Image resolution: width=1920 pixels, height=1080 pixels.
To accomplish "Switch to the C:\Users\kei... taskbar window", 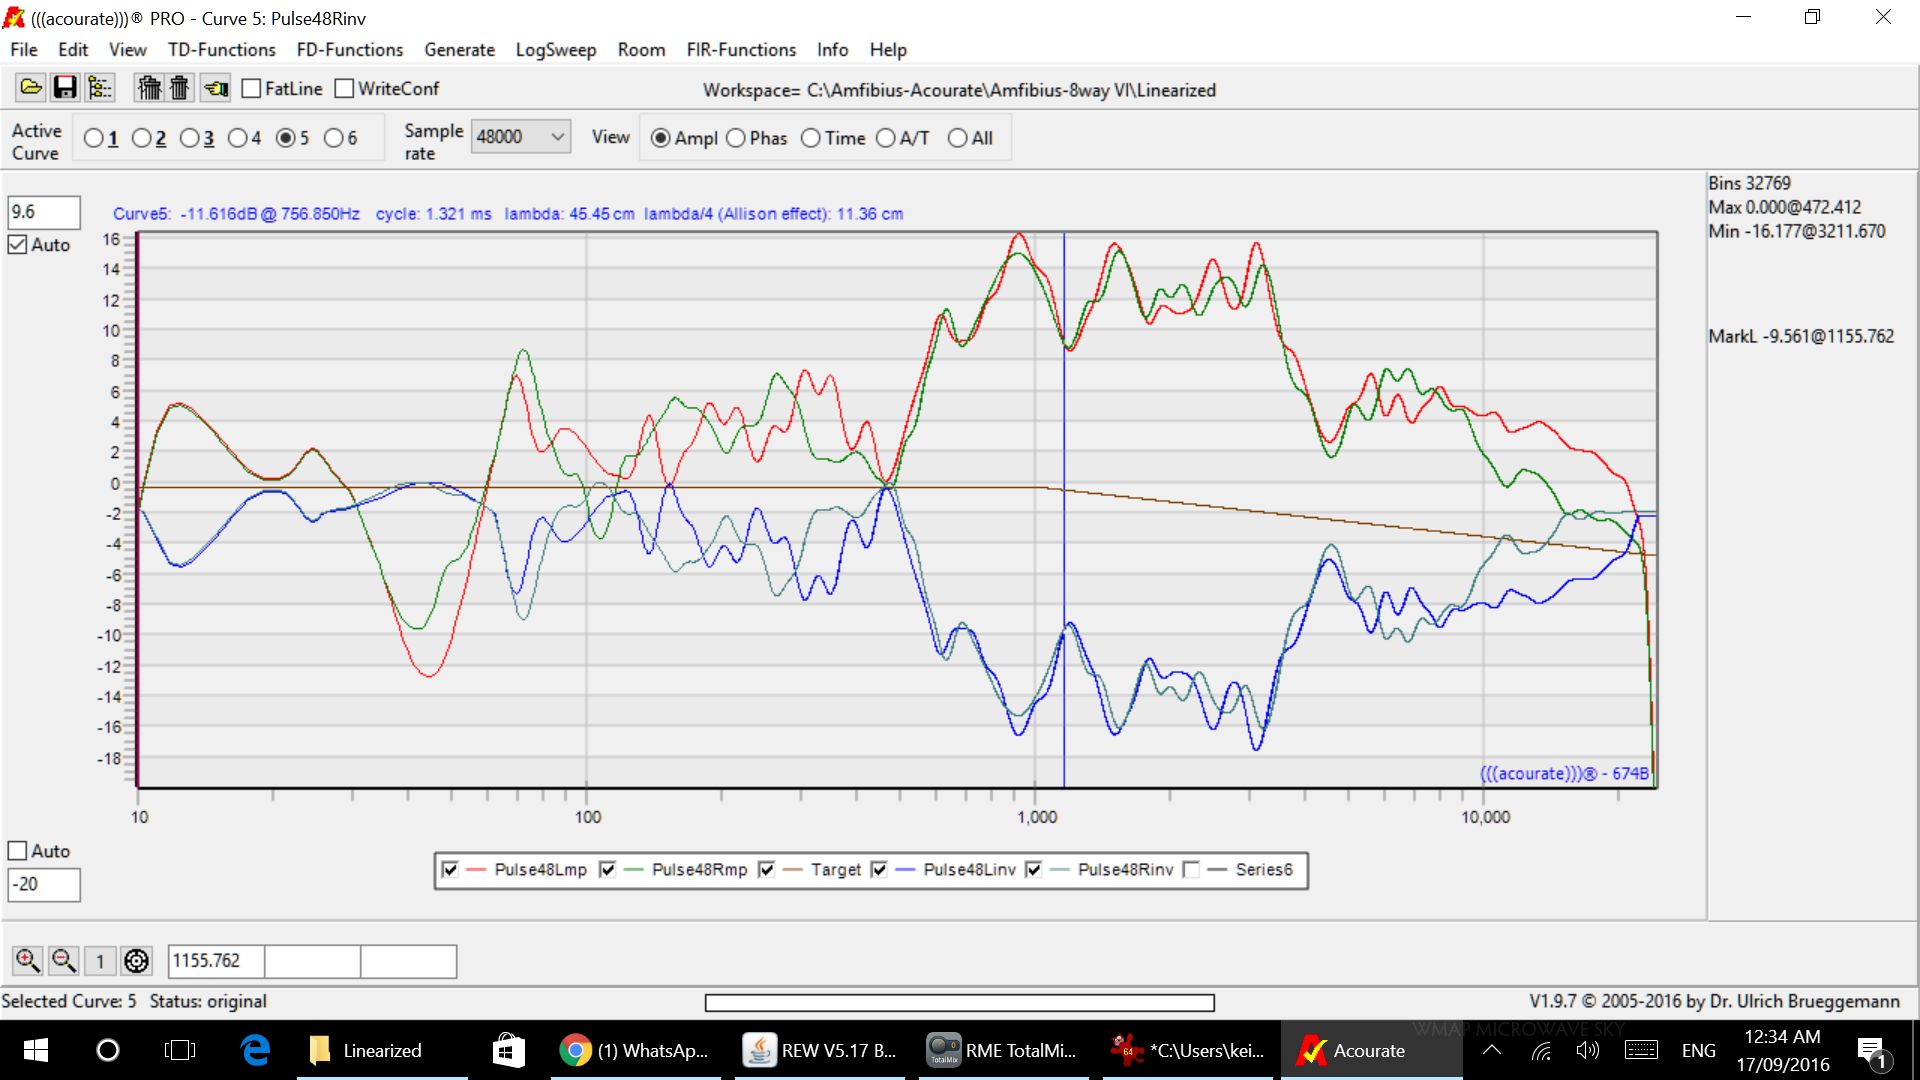I will tap(1188, 1050).
